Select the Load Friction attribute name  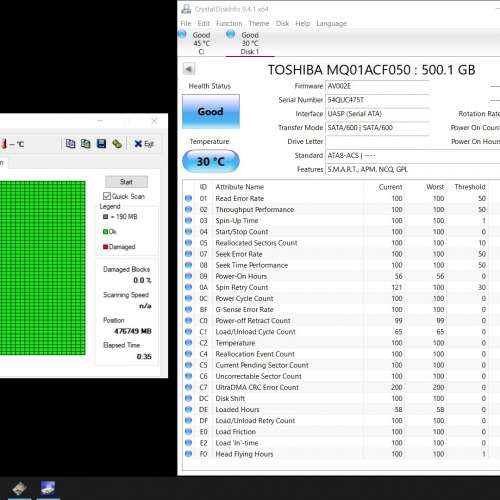point(235,432)
